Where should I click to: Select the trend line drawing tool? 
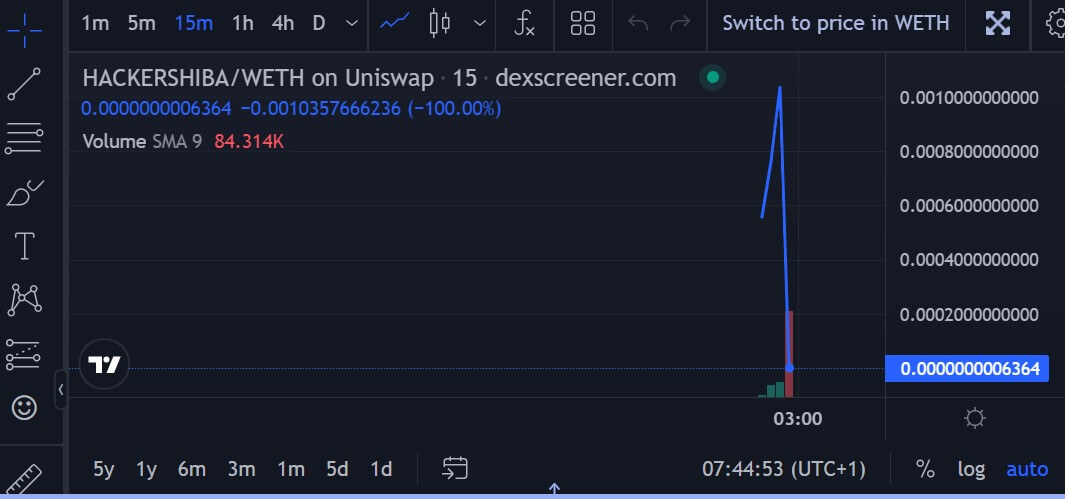[25, 84]
